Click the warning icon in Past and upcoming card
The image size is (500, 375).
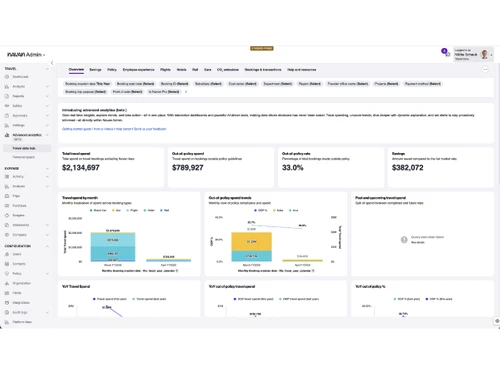[404, 240]
